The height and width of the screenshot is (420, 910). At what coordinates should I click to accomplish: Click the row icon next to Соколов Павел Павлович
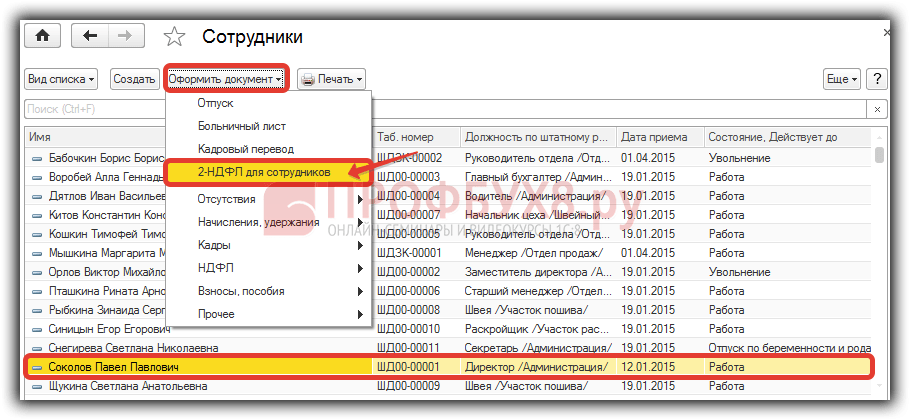38,368
